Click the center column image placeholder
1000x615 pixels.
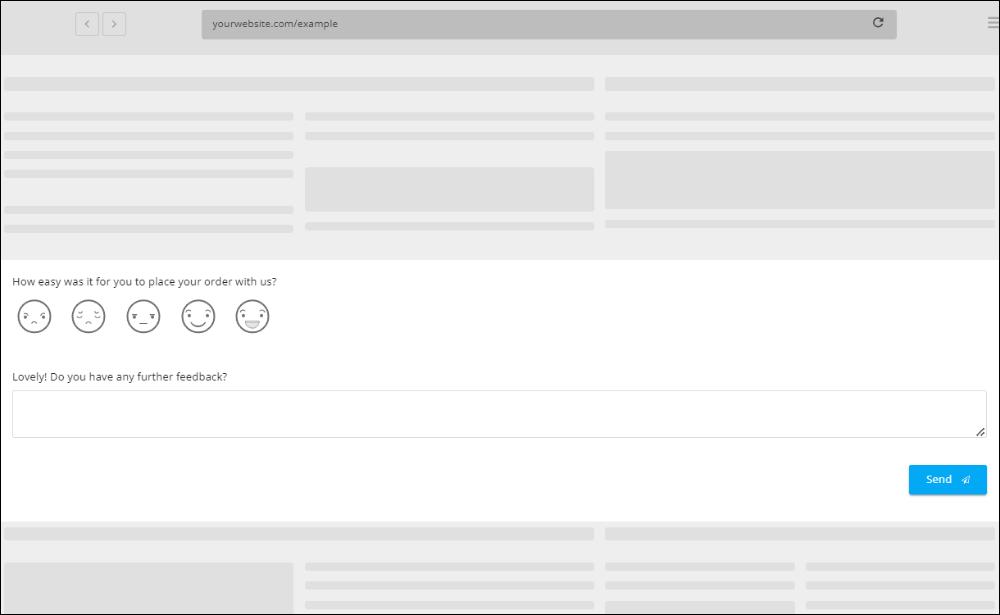[x=449, y=188]
